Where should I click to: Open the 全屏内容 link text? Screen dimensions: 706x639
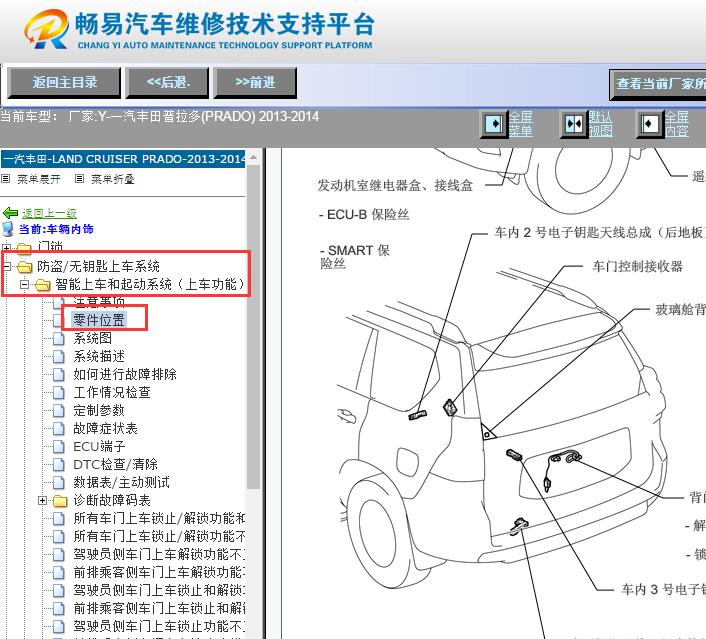677,124
